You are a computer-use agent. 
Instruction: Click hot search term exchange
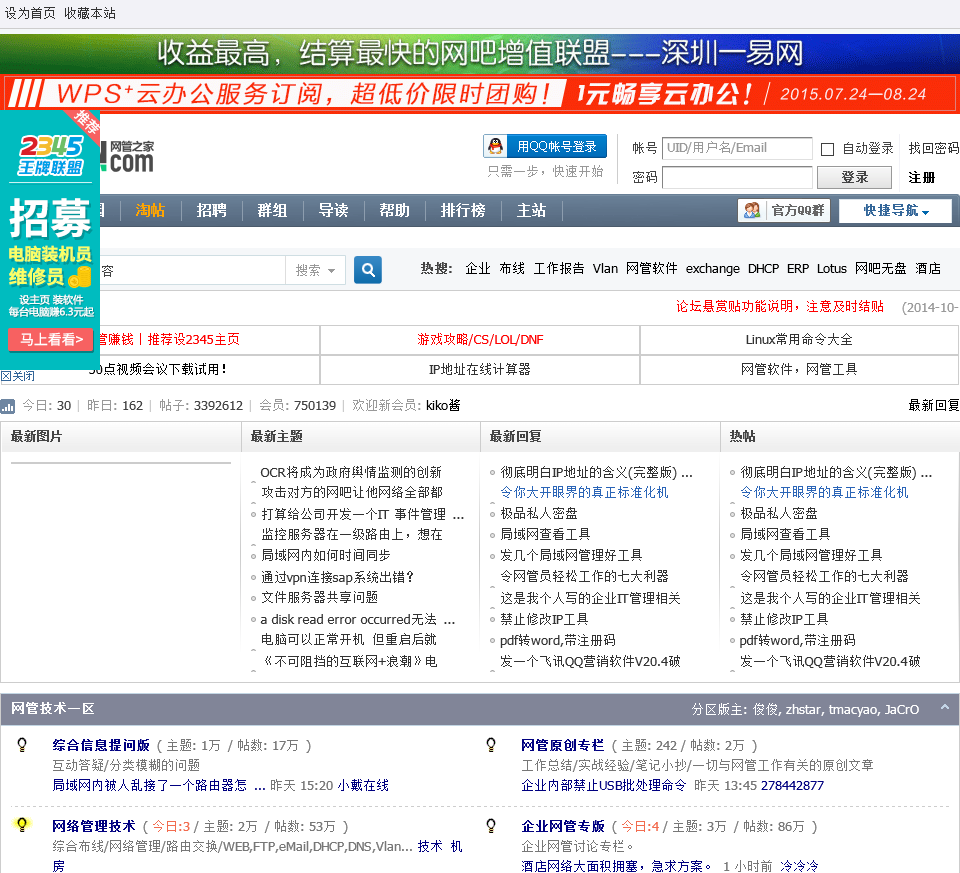point(713,269)
